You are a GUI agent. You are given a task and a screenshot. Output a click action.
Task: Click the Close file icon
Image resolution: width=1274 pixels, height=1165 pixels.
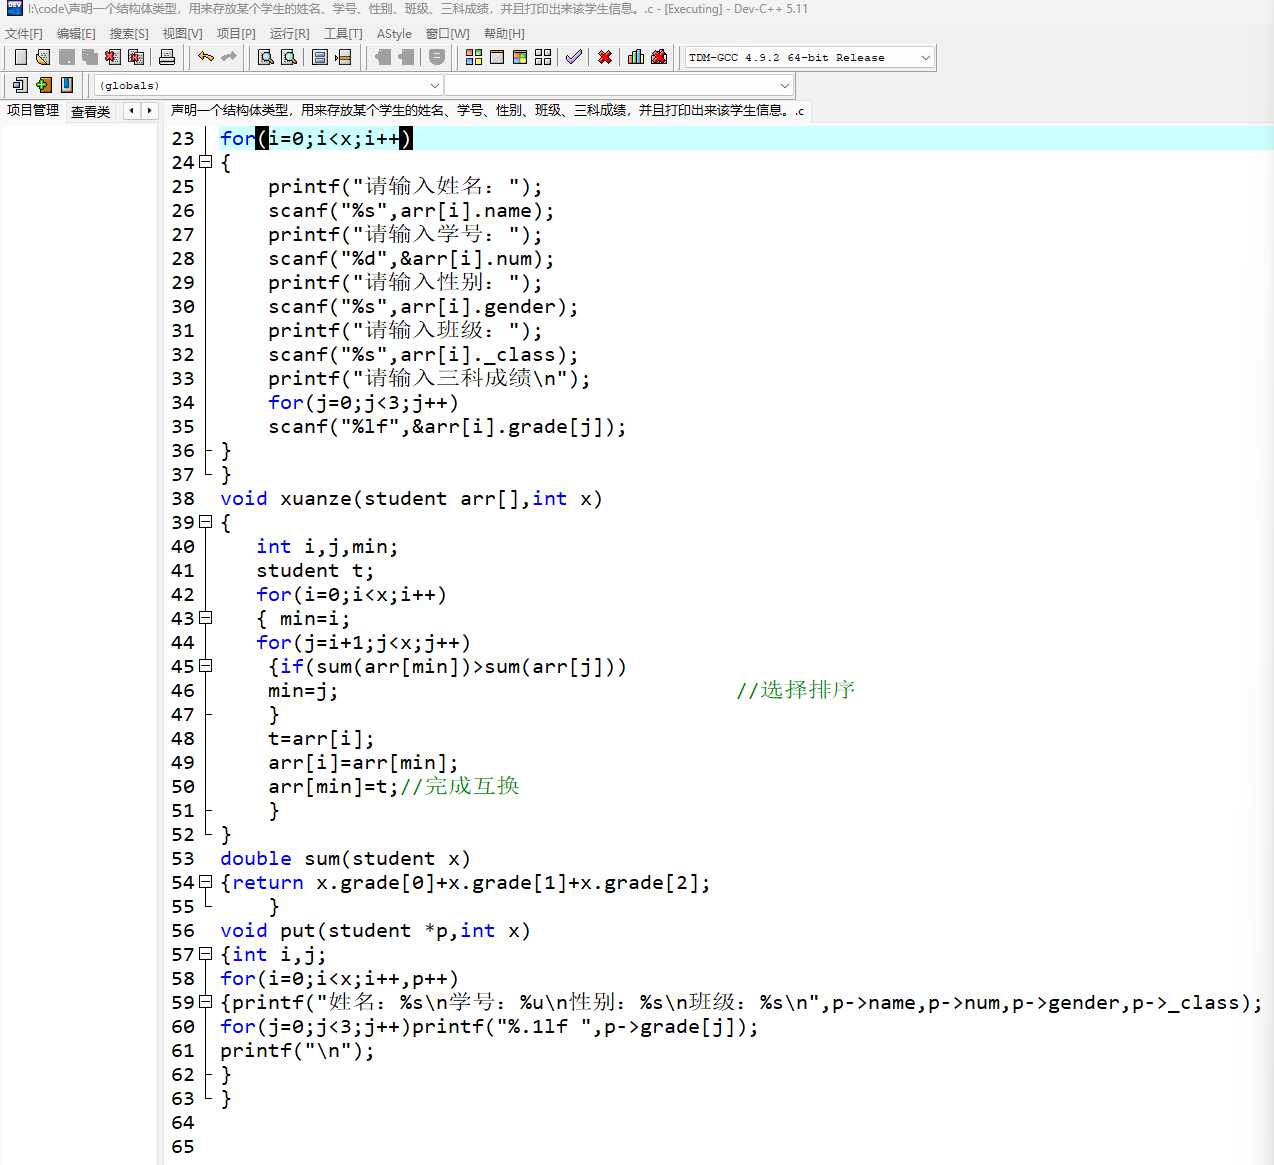[x=113, y=57]
